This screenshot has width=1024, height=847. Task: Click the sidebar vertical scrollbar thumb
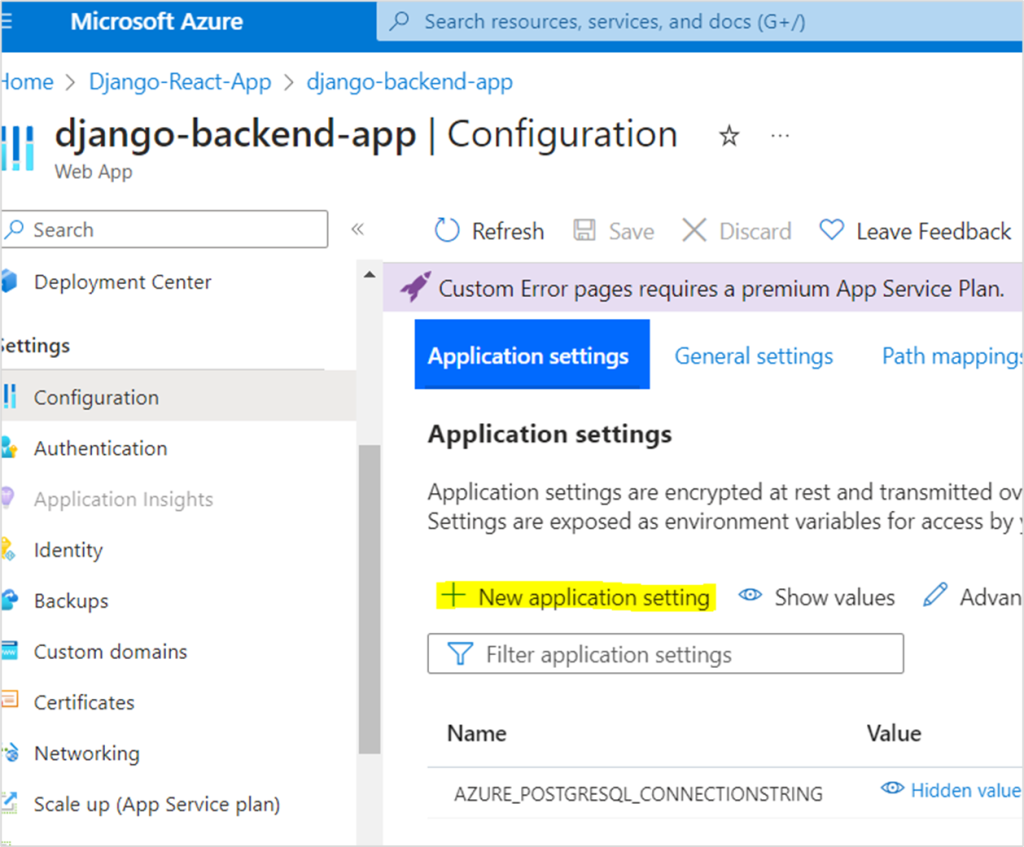(370, 599)
